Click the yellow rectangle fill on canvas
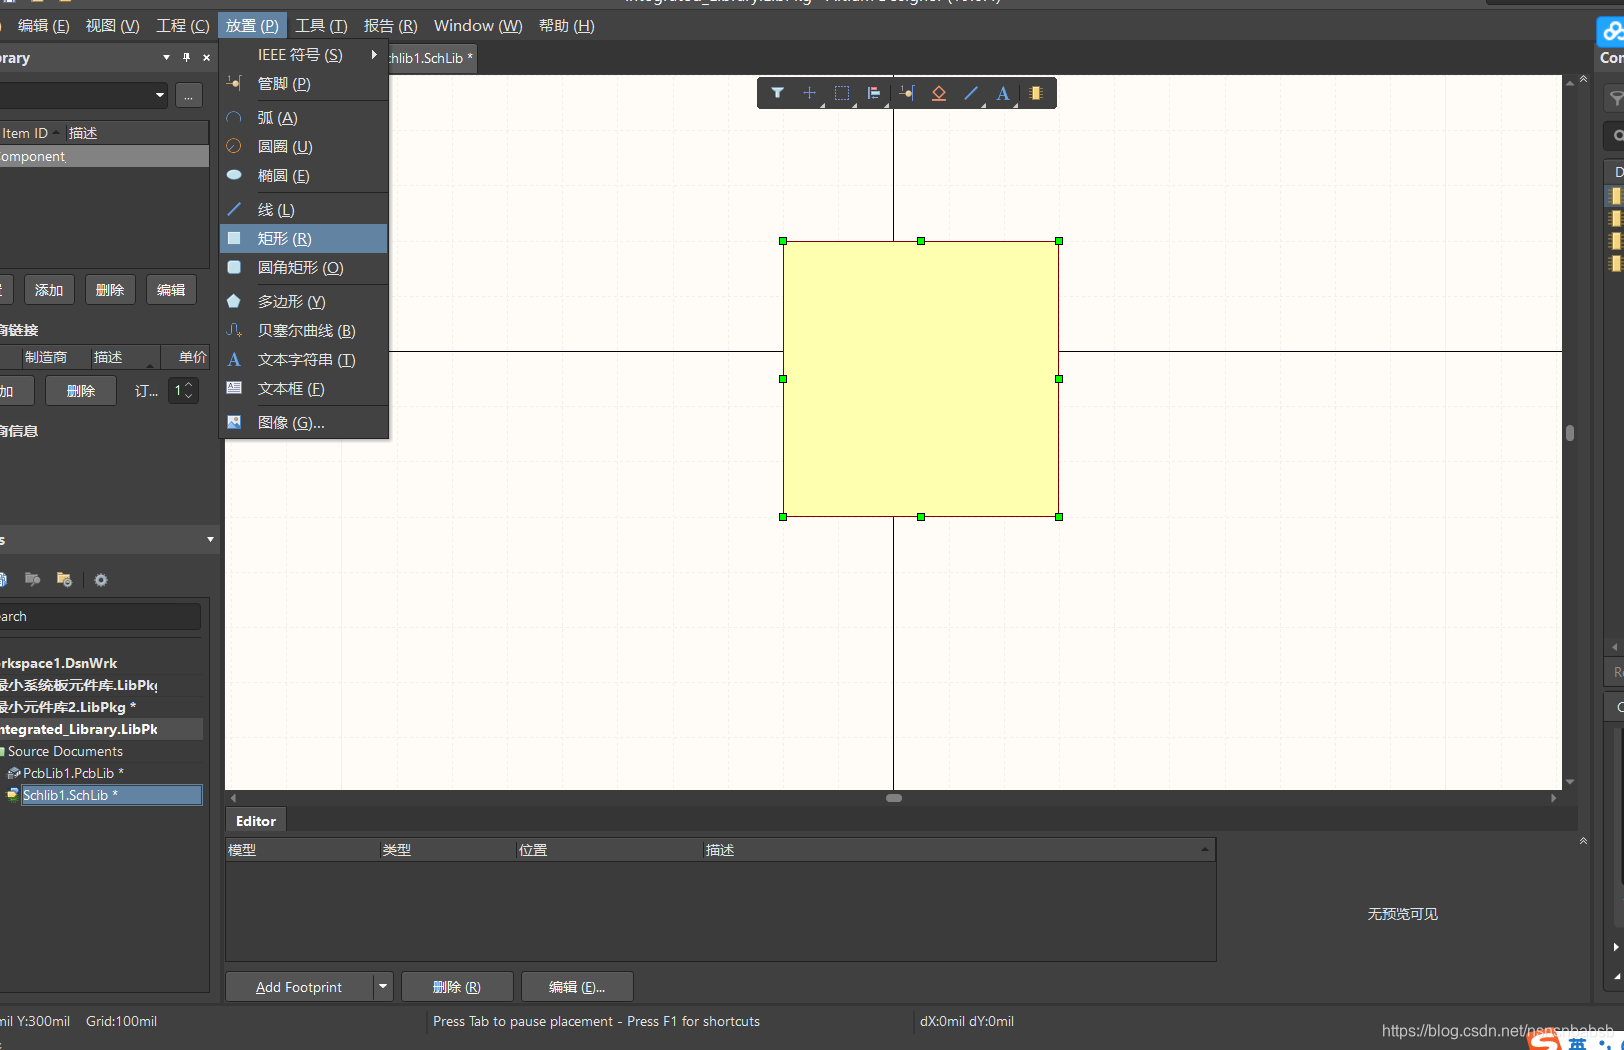 point(921,379)
